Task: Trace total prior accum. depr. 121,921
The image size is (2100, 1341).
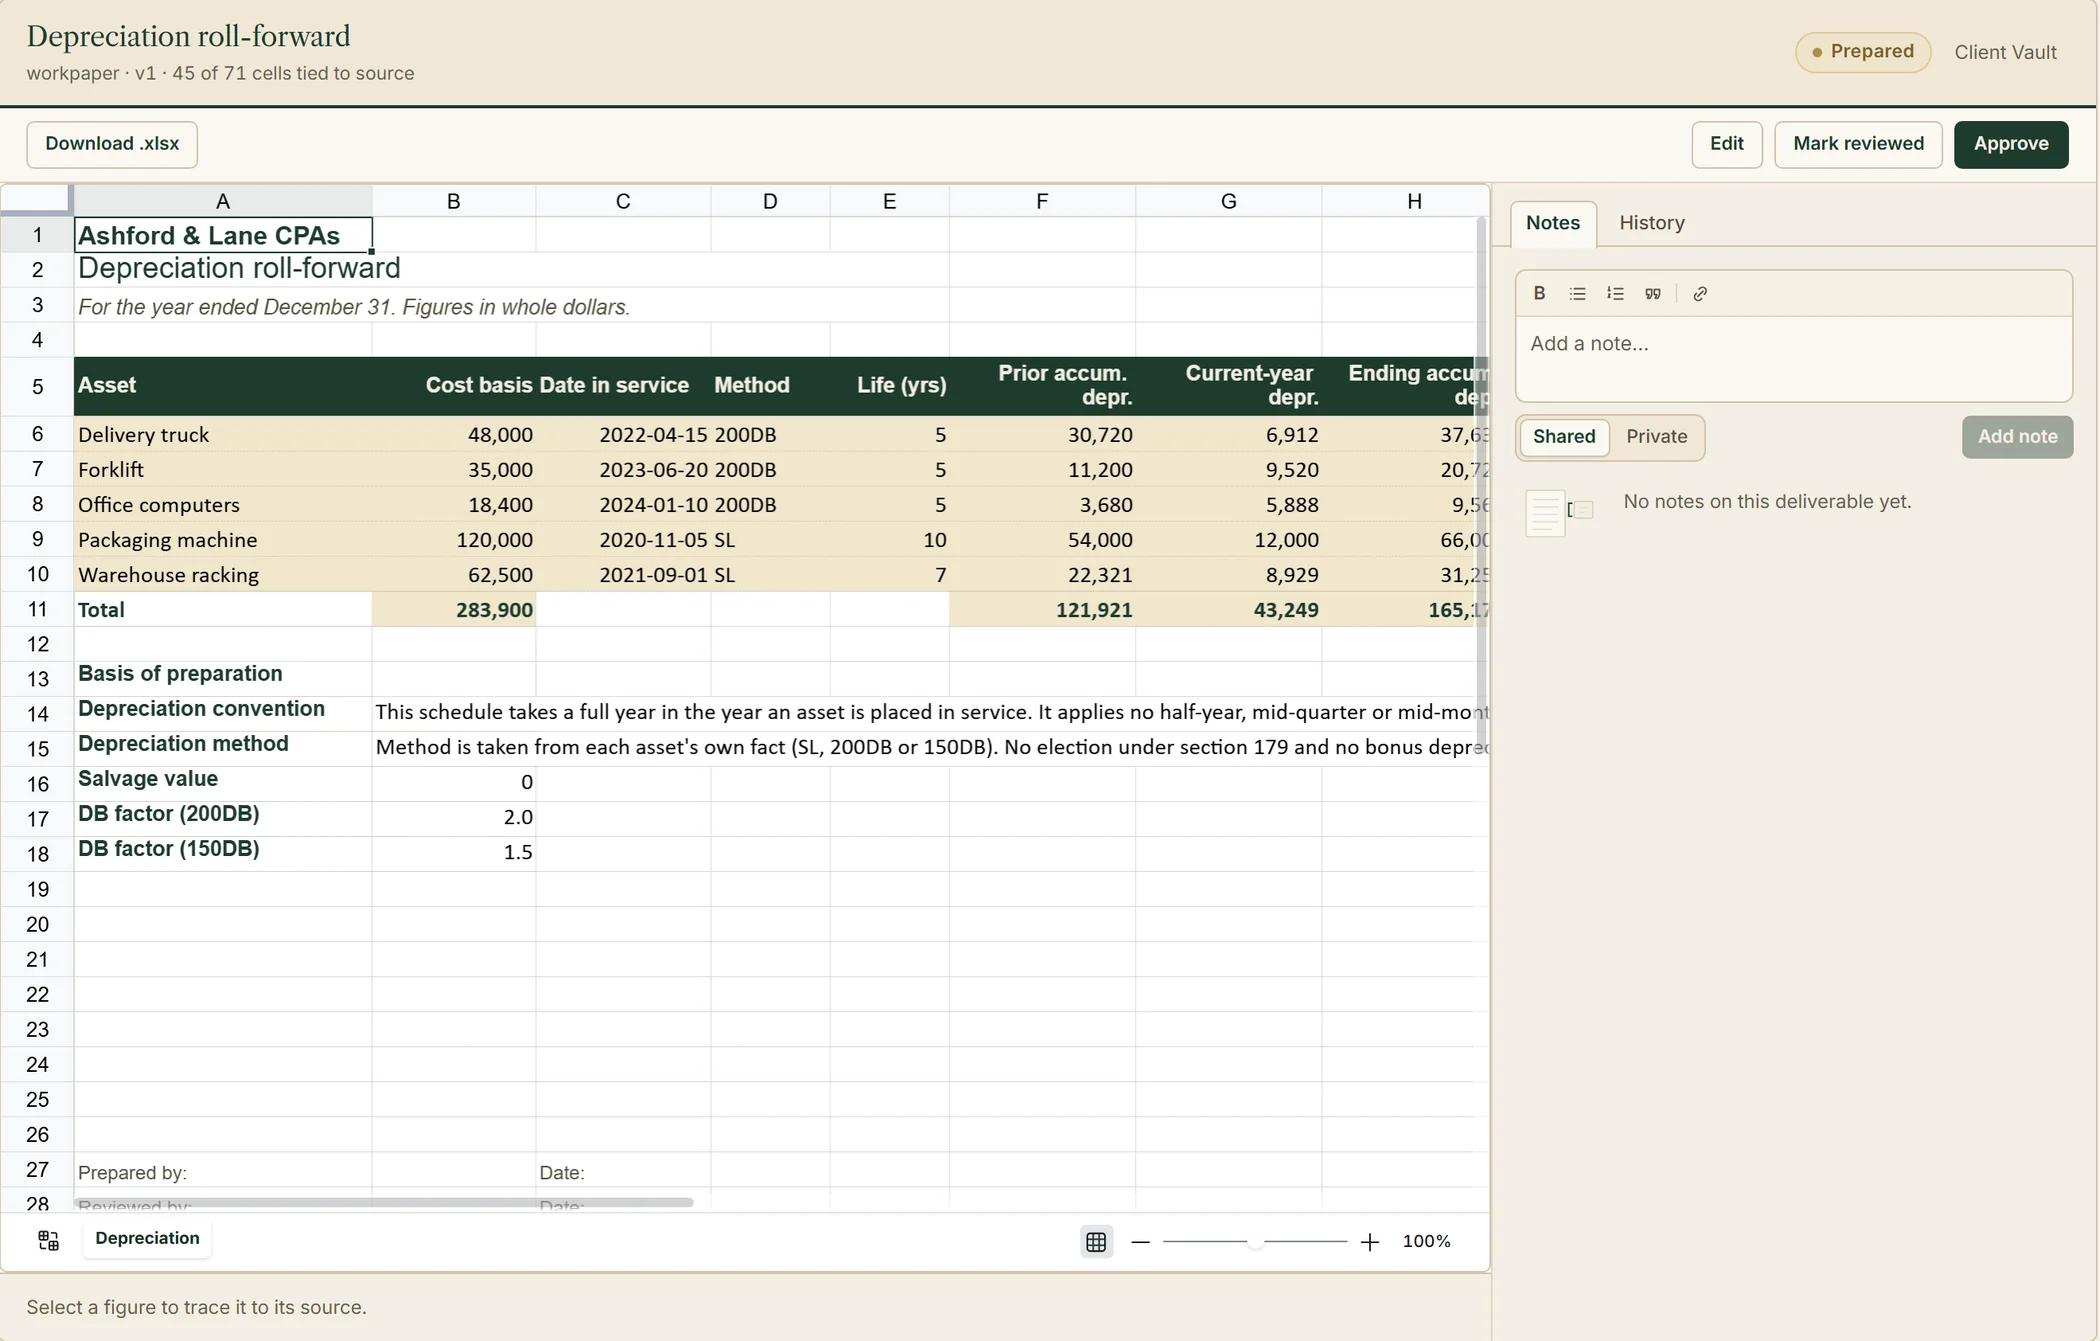Action: click(x=1042, y=610)
